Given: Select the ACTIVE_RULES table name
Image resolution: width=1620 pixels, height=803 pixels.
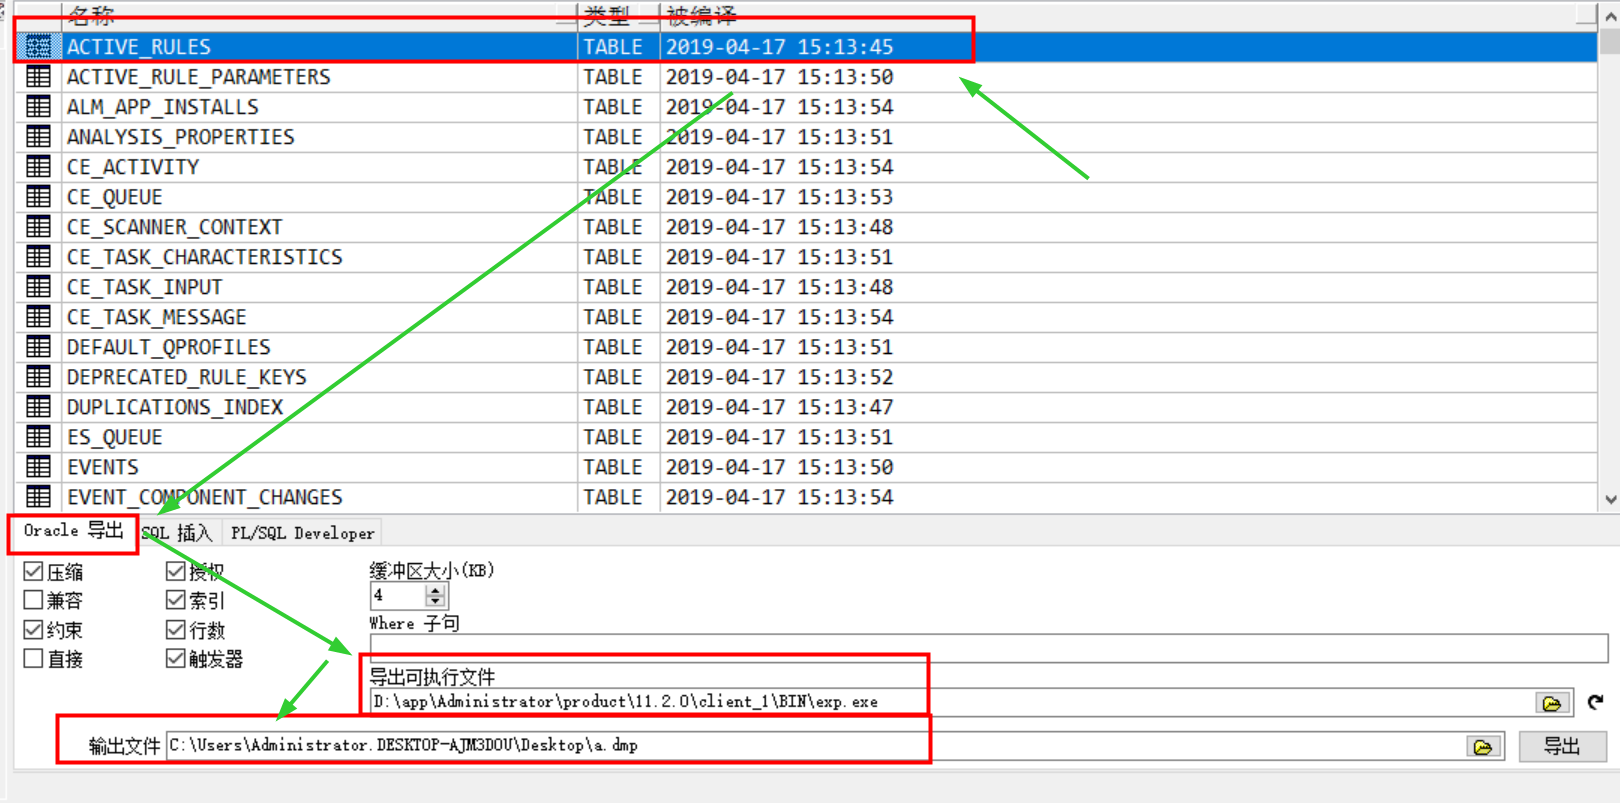Looking at the screenshot, I should point(139,47).
